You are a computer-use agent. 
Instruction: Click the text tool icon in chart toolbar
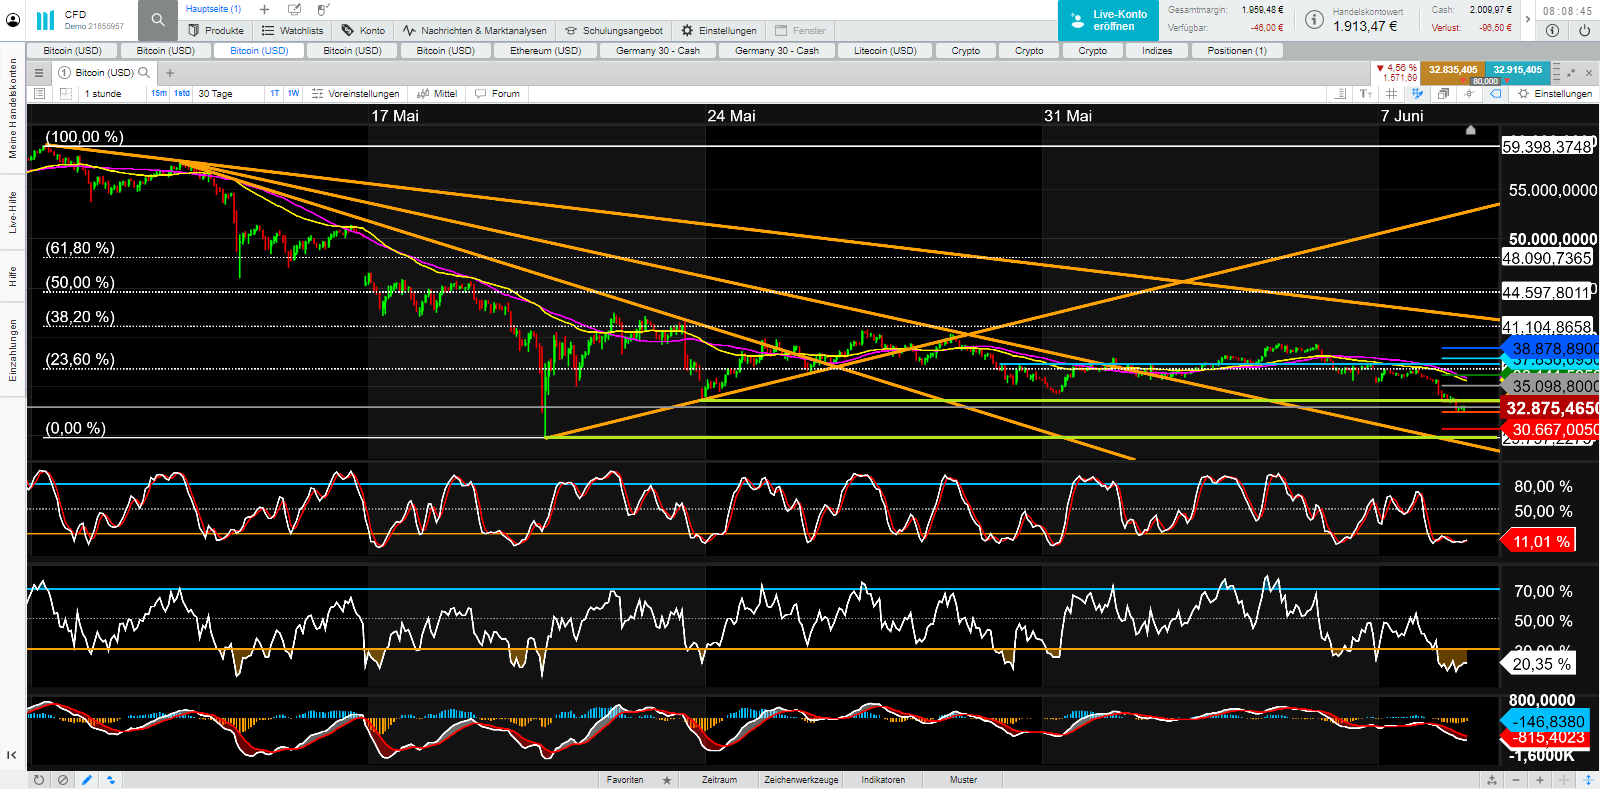click(x=1366, y=94)
